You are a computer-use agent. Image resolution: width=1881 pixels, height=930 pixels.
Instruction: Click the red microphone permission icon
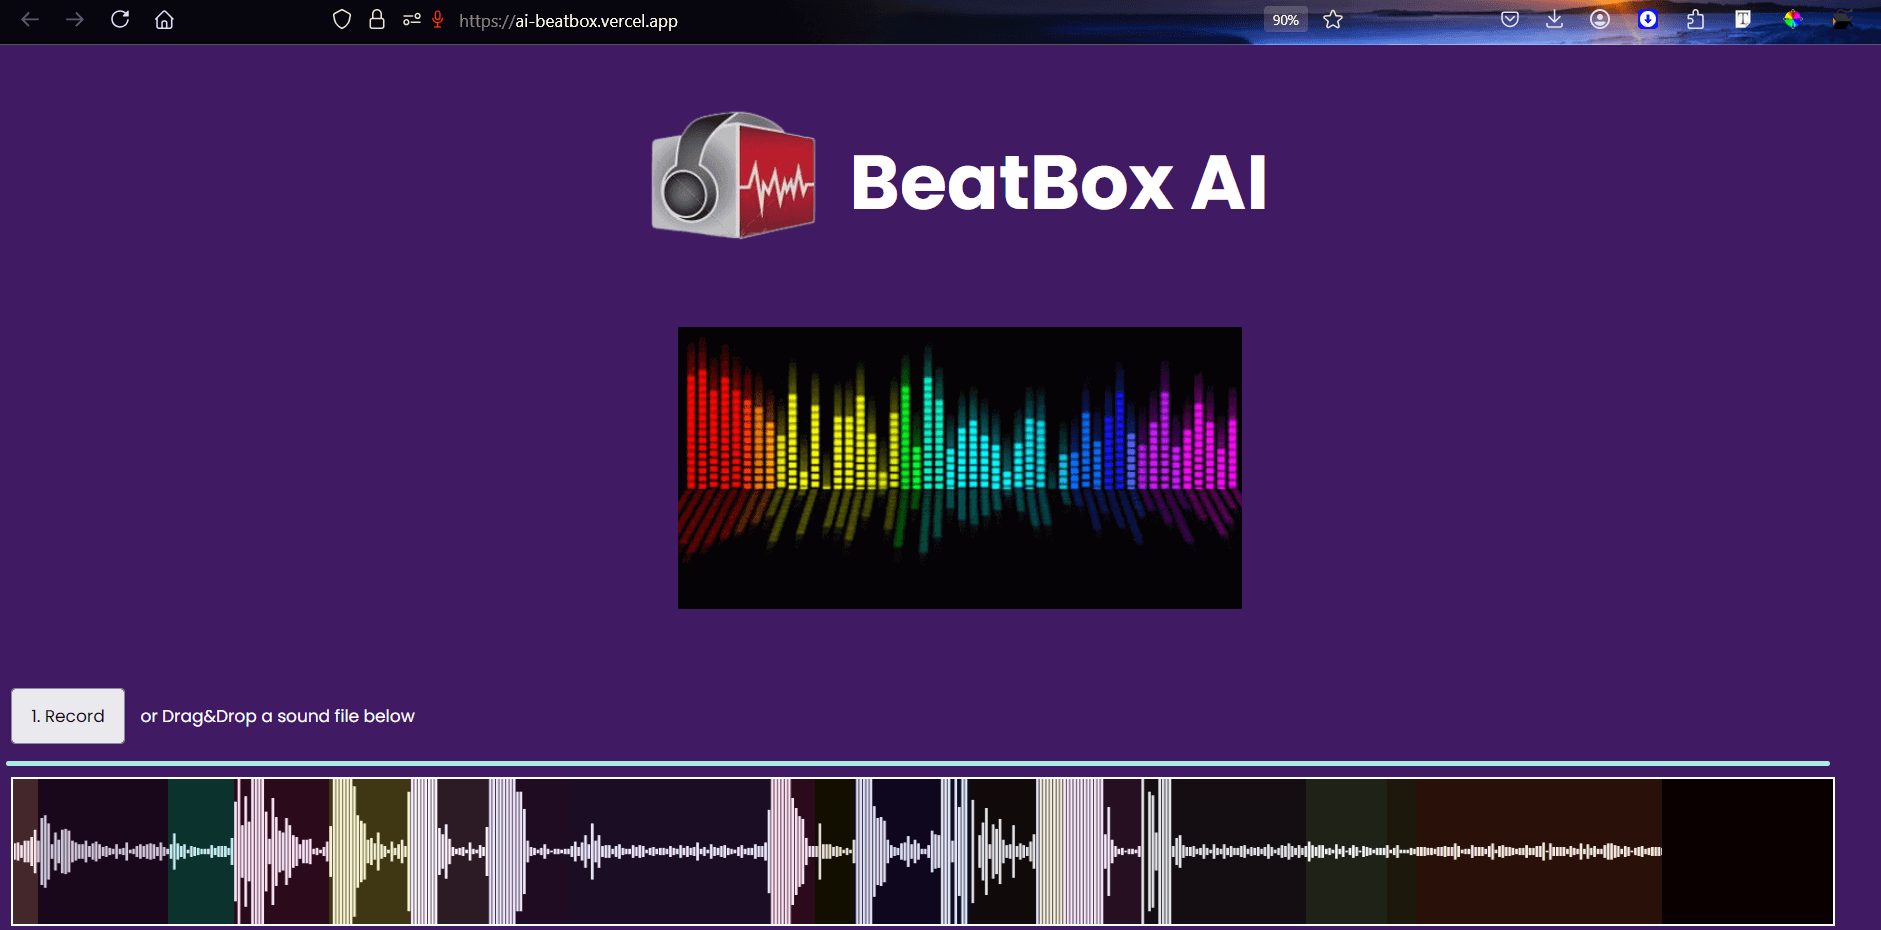[x=435, y=20]
